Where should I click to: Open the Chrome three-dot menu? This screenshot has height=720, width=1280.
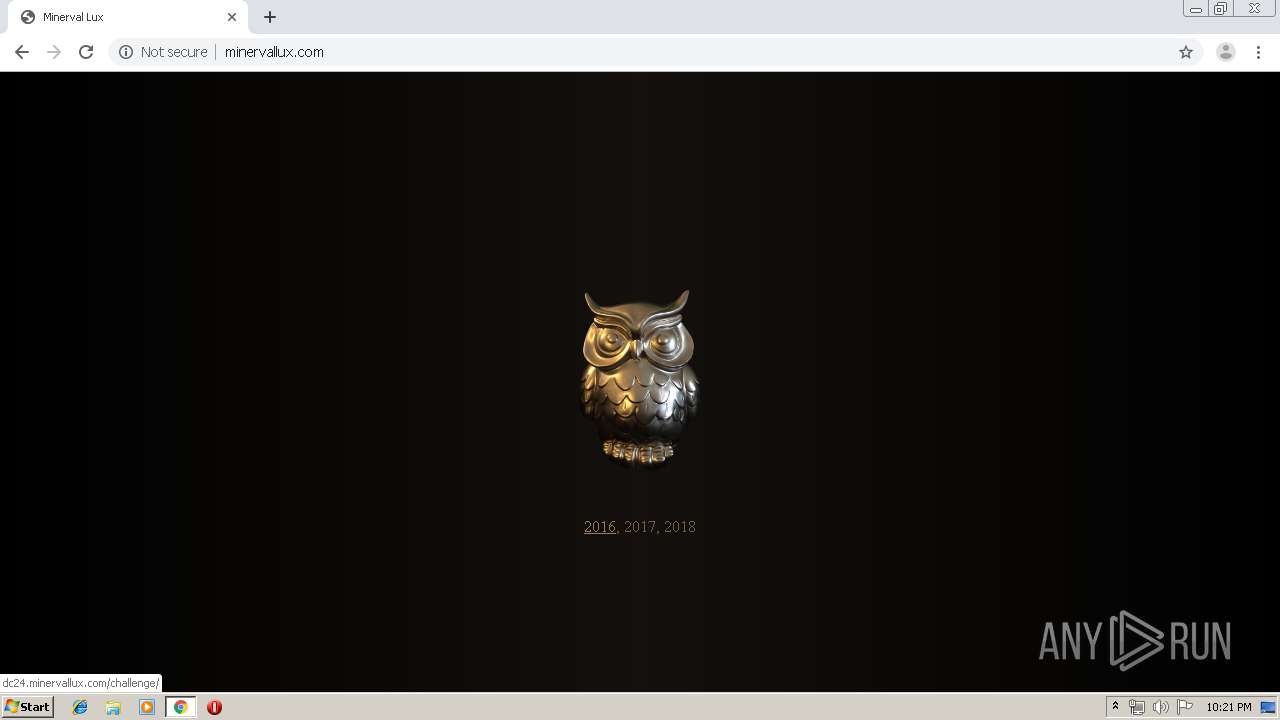pyautogui.click(x=1258, y=52)
